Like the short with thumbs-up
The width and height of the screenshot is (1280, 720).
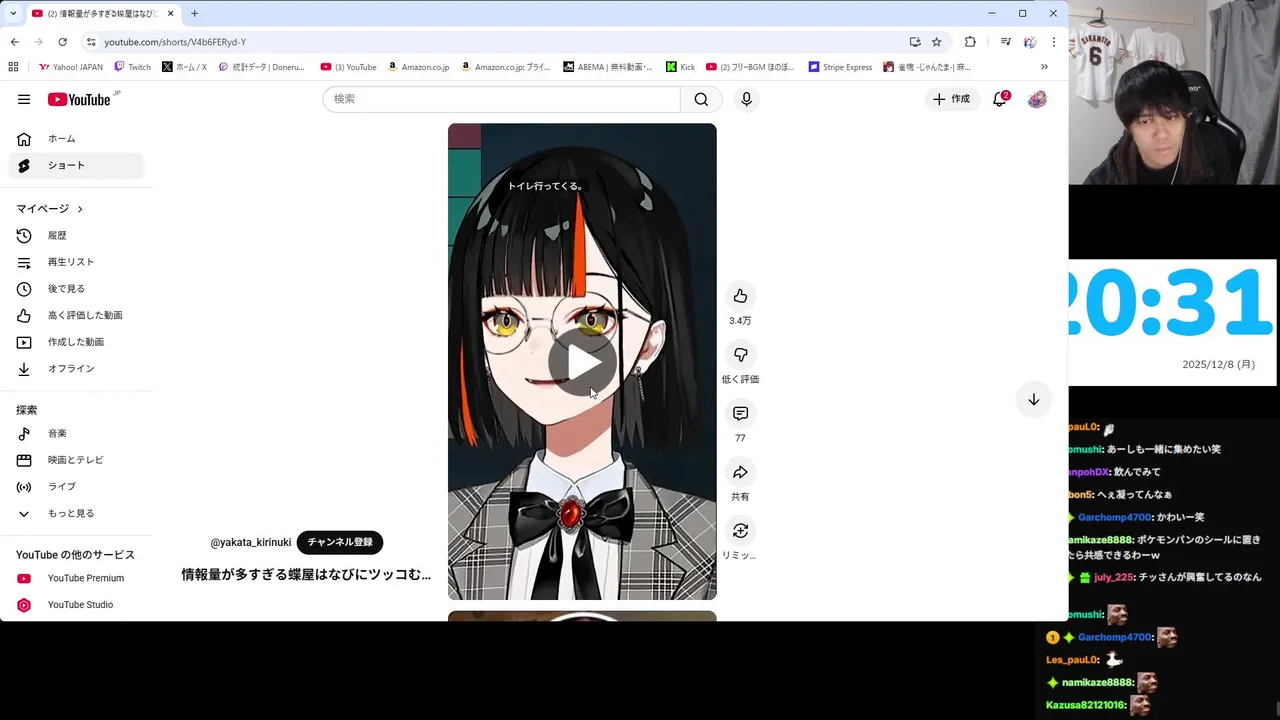(740, 296)
